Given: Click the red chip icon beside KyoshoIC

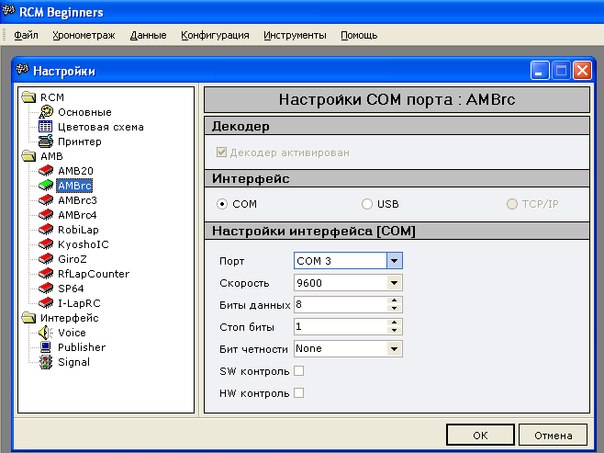Looking at the screenshot, I should 45,244.
